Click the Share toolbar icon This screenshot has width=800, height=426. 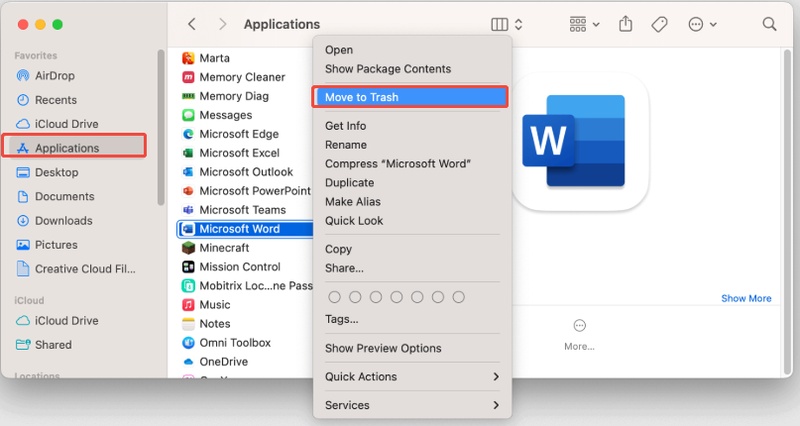pyautogui.click(x=626, y=24)
